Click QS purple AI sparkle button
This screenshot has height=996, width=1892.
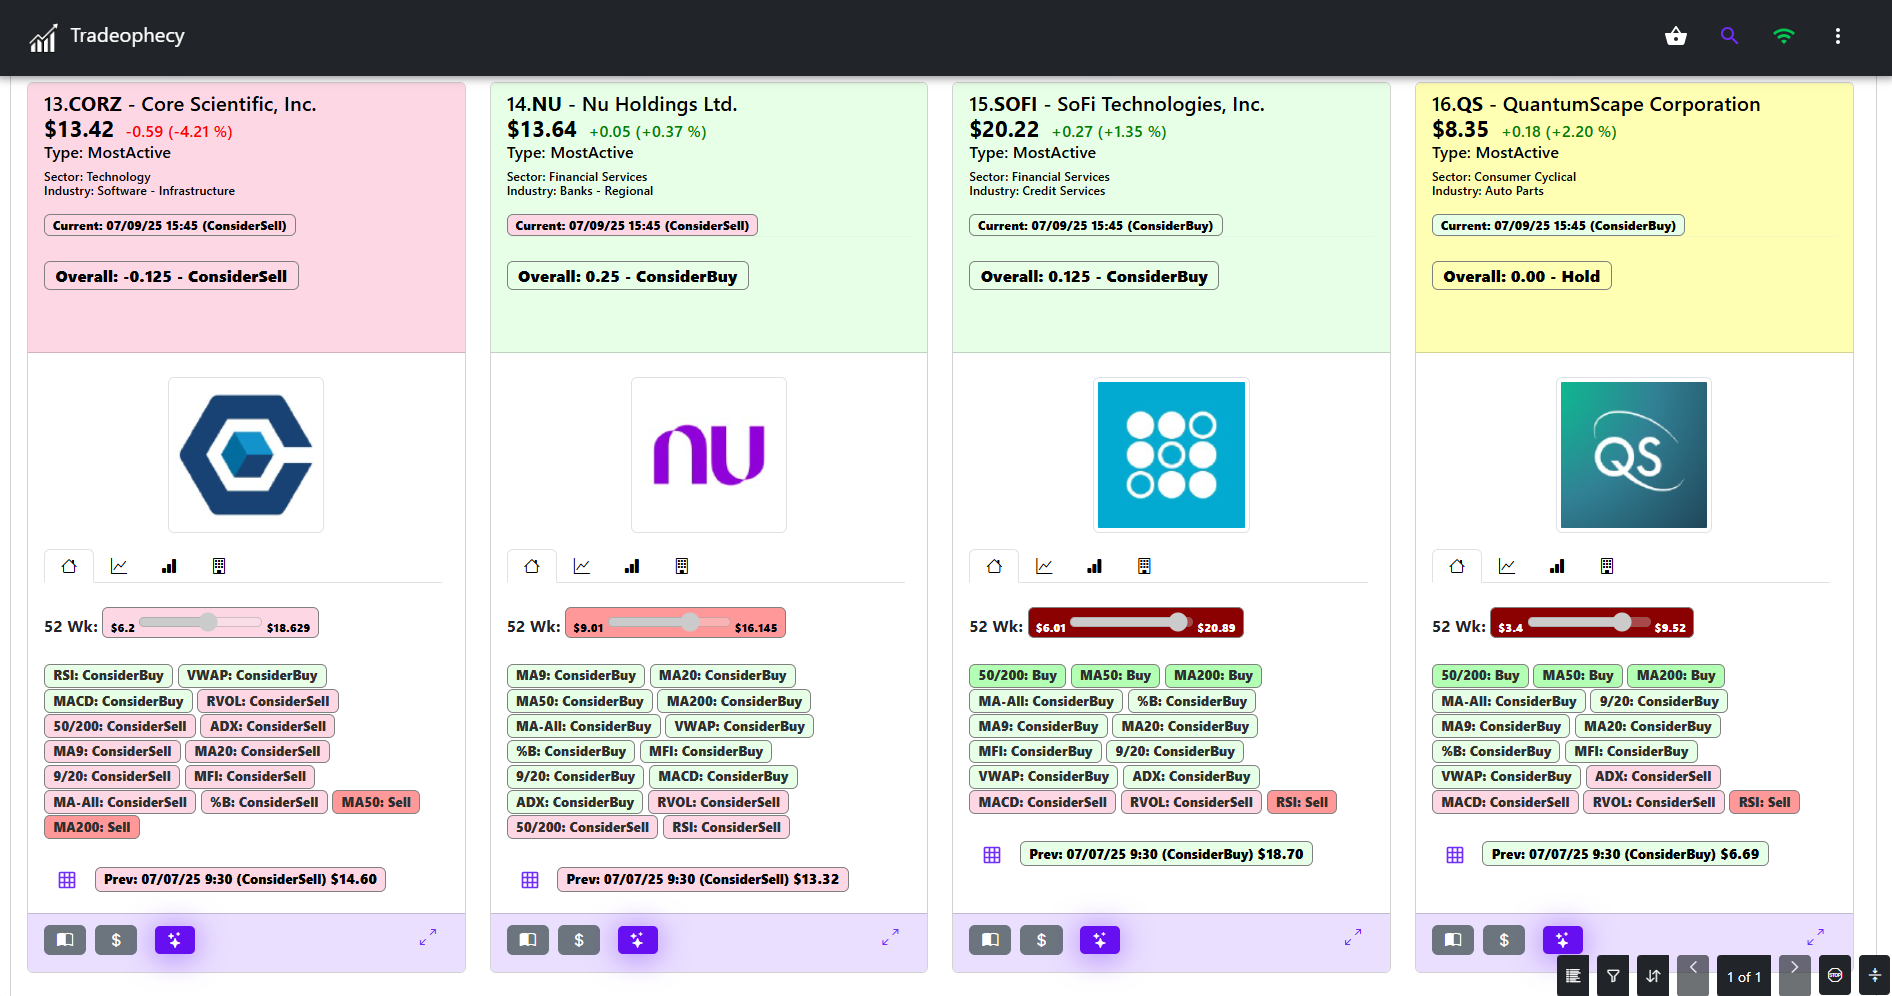1563,940
